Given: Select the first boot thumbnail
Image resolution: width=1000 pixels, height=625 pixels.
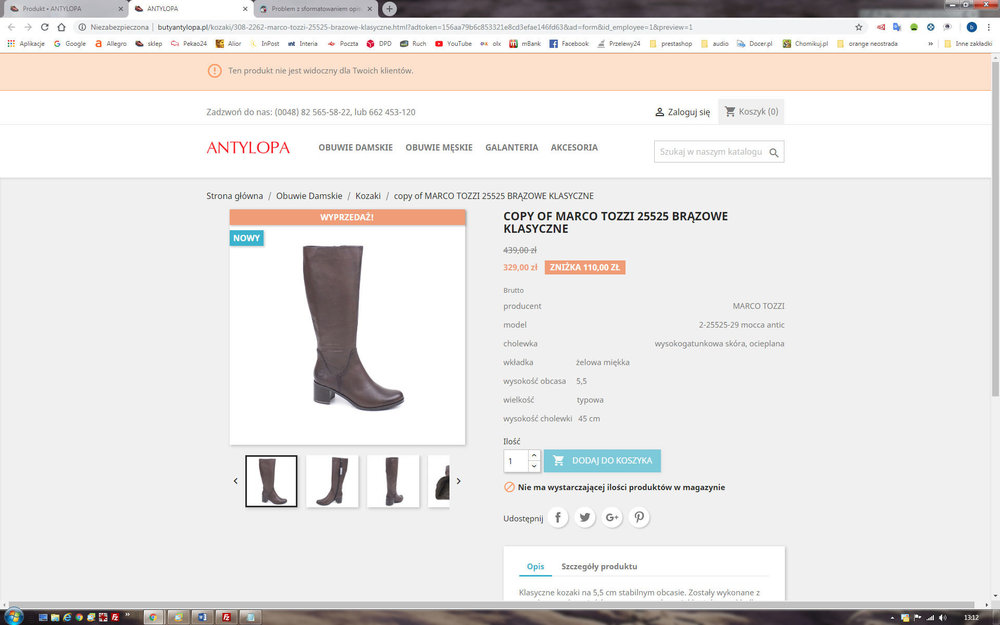Looking at the screenshot, I should (271, 482).
